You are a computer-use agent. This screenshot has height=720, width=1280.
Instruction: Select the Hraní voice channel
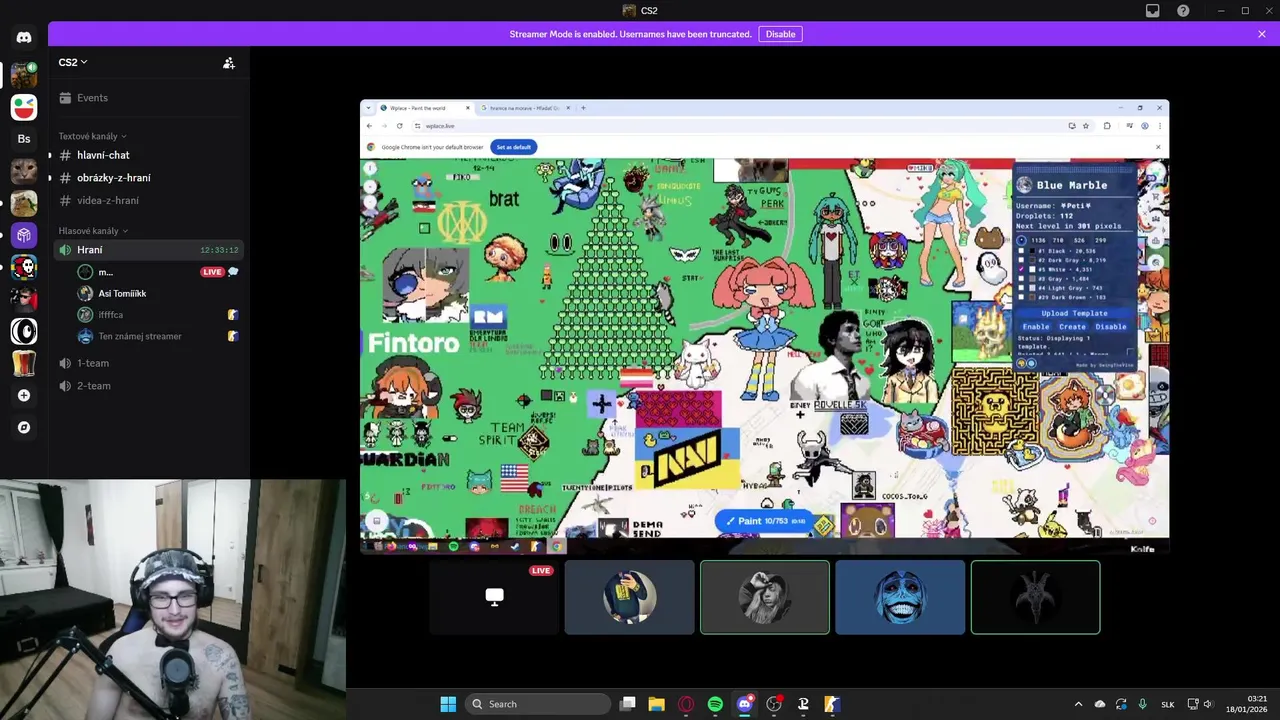(148, 250)
